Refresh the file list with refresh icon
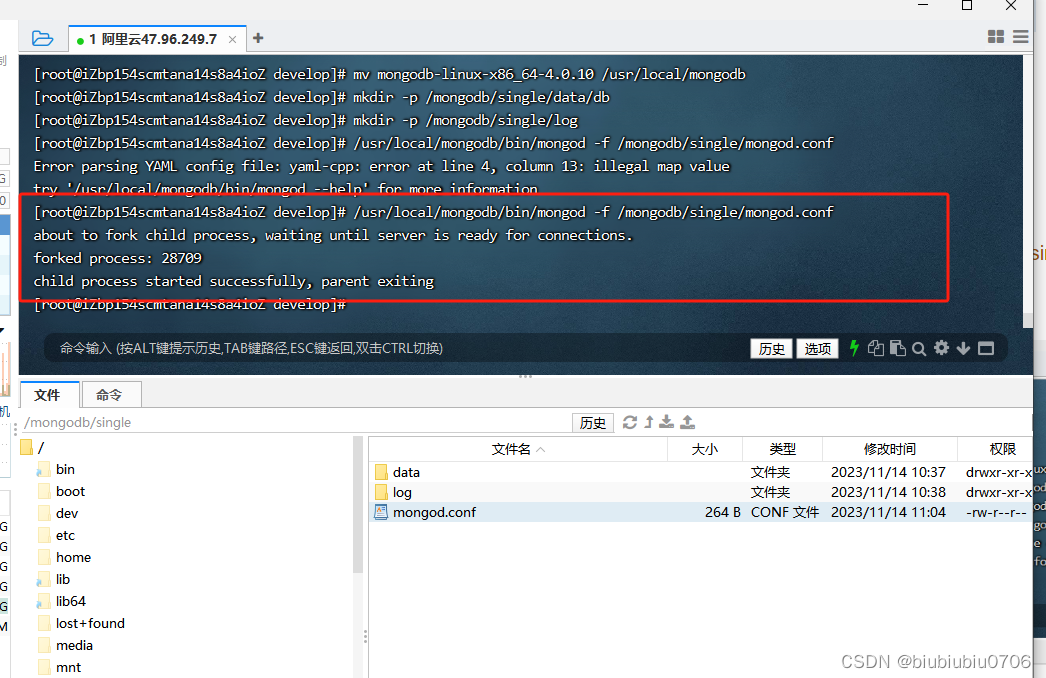The width and height of the screenshot is (1046, 678). tap(630, 421)
